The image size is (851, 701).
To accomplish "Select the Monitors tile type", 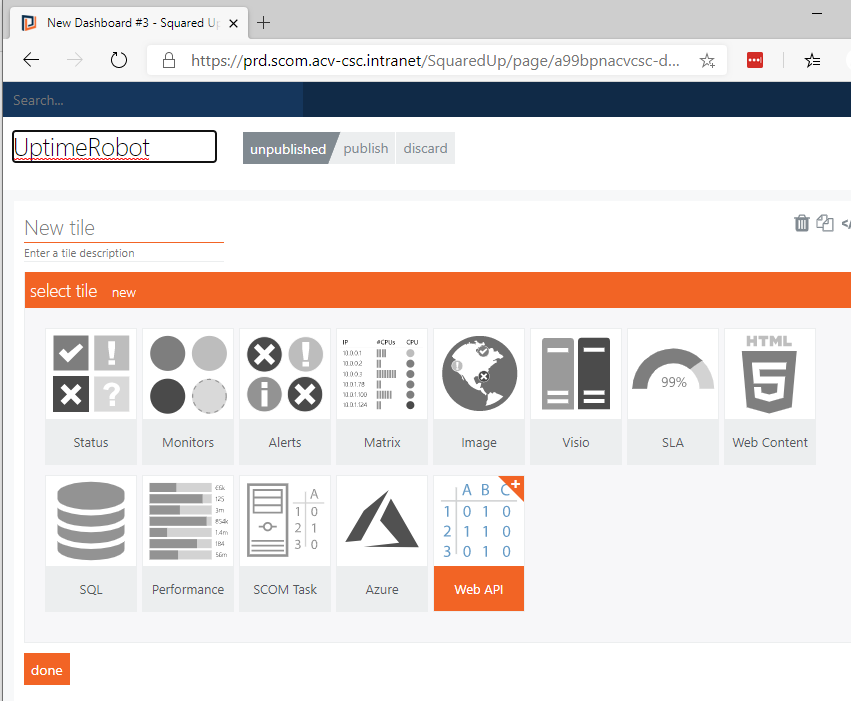I will click(188, 397).
